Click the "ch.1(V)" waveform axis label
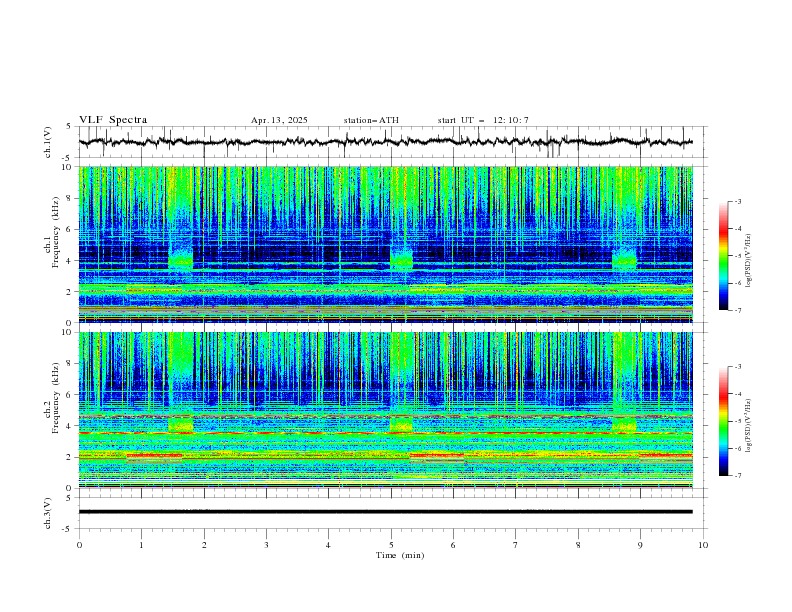This screenshot has width=792, height=612. tap(48, 142)
